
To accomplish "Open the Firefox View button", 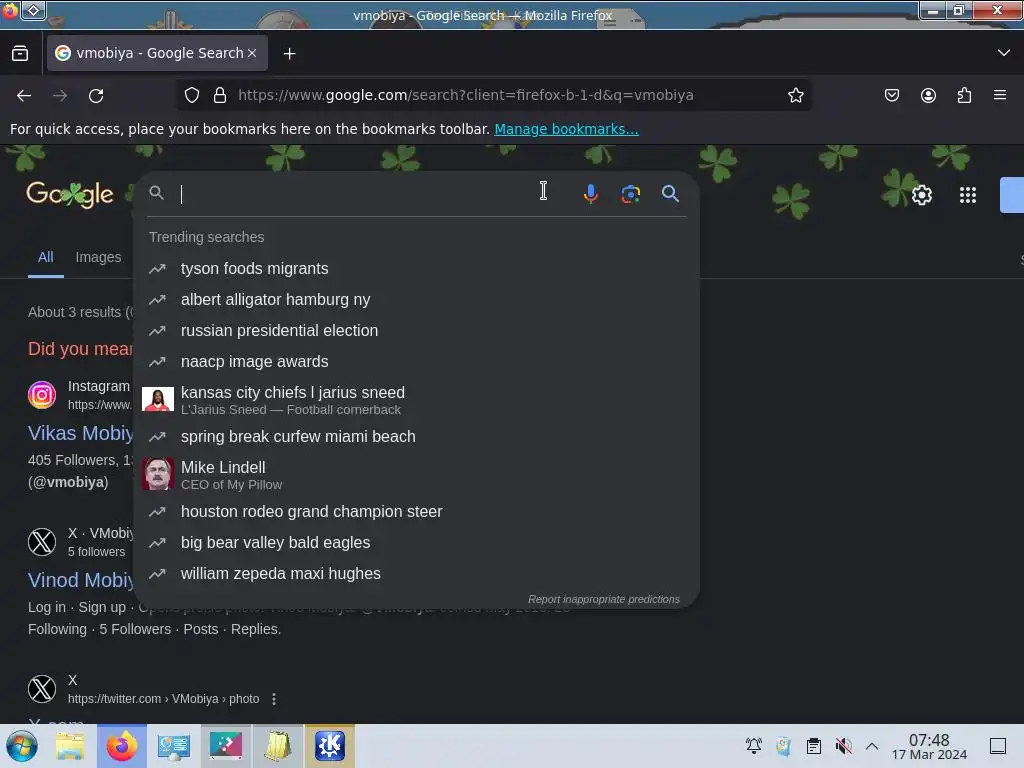I will pos(20,53).
